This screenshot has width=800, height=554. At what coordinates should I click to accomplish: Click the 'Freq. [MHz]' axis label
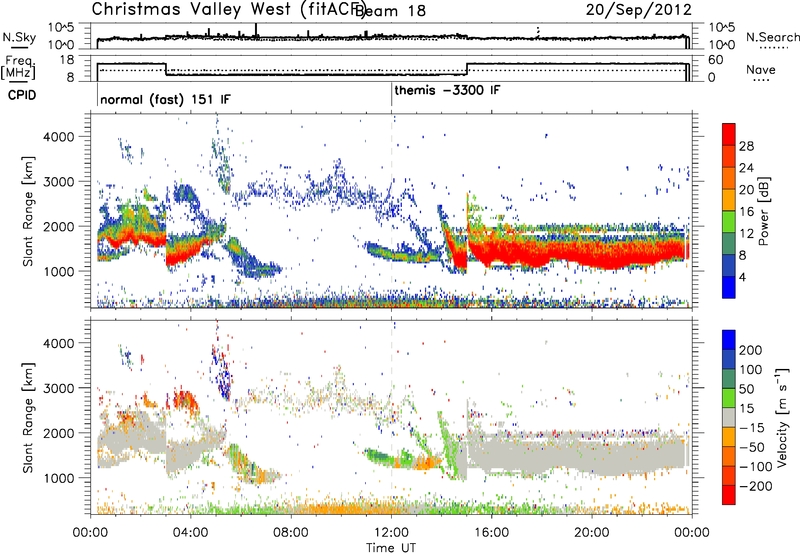click(x=18, y=67)
